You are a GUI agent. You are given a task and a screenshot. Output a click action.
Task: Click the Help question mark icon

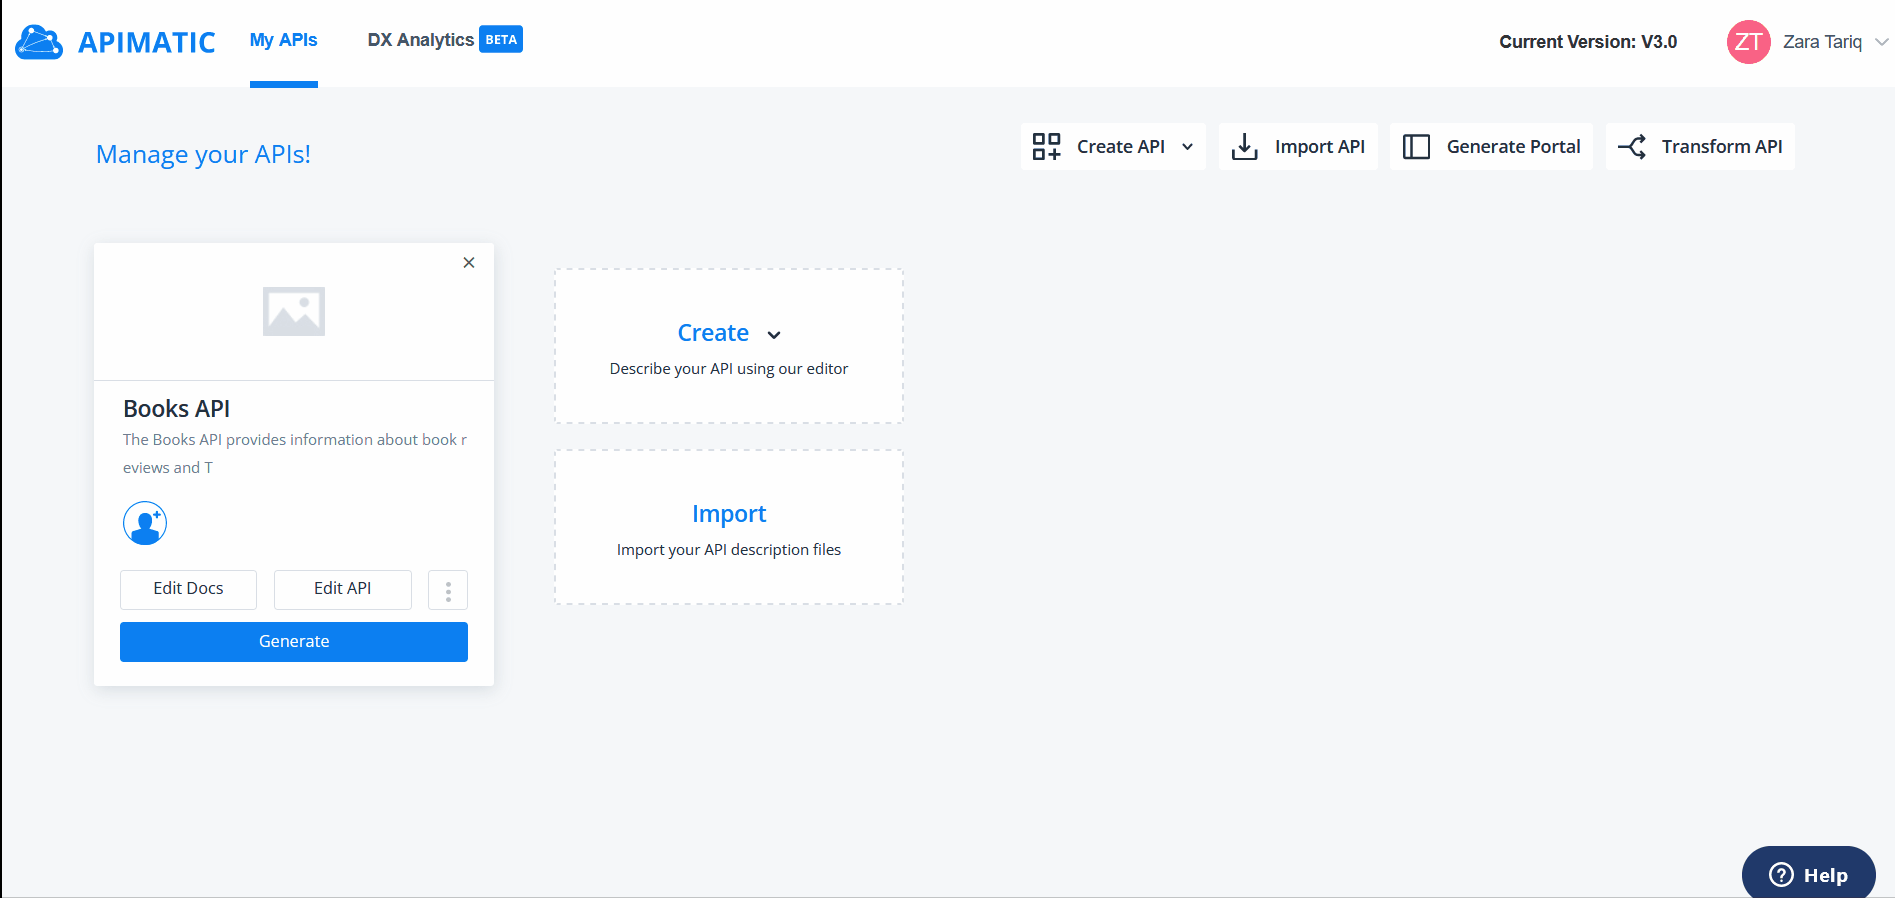coord(1781,875)
